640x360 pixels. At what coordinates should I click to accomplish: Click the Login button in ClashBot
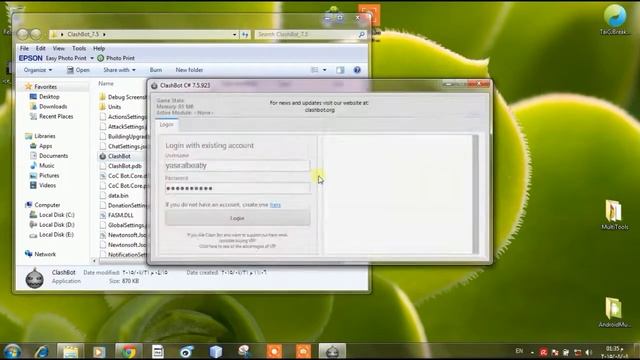point(238,218)
